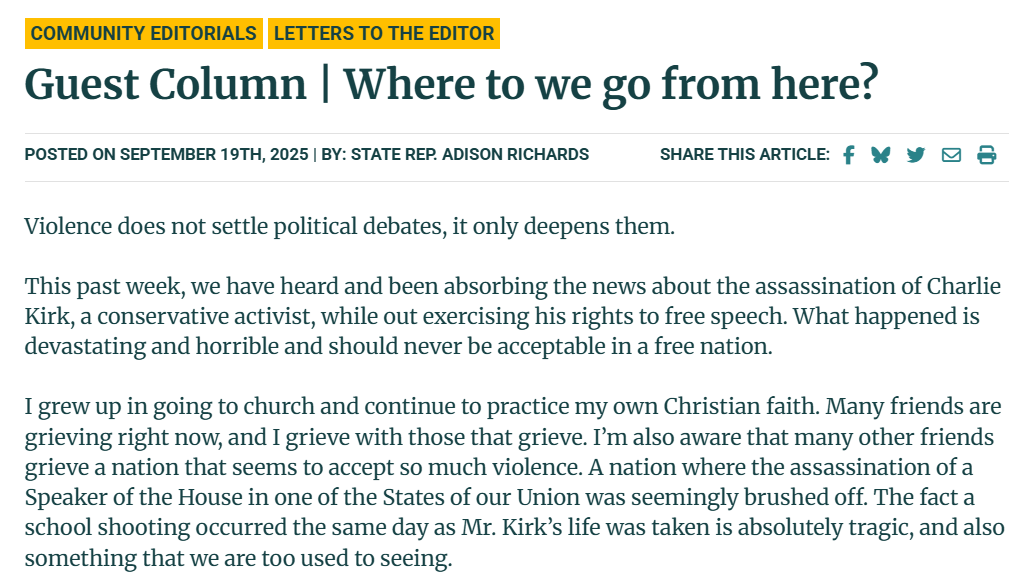Open the Letters to the Editor tag
The width and height of the screenshot is (1014, 578).
(384, 33)
